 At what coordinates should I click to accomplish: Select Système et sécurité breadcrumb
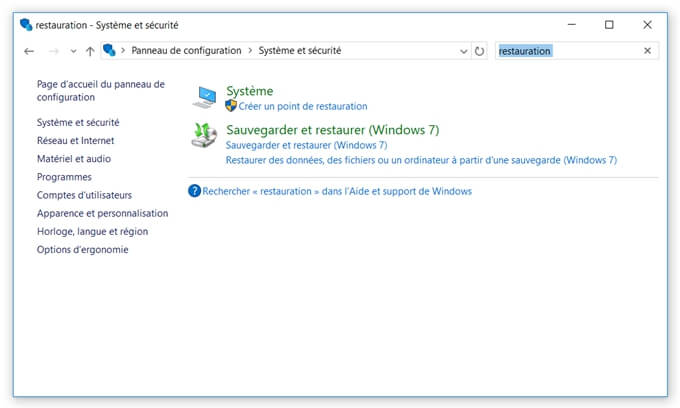[300, 50]
